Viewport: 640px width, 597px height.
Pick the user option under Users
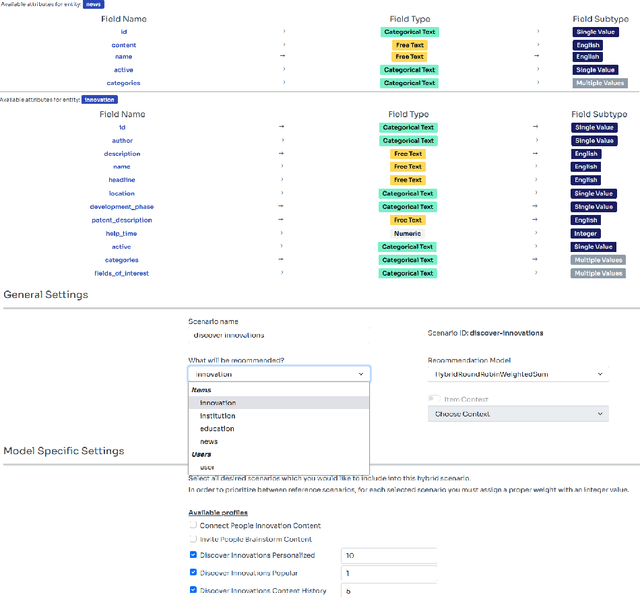coord(207,467)
